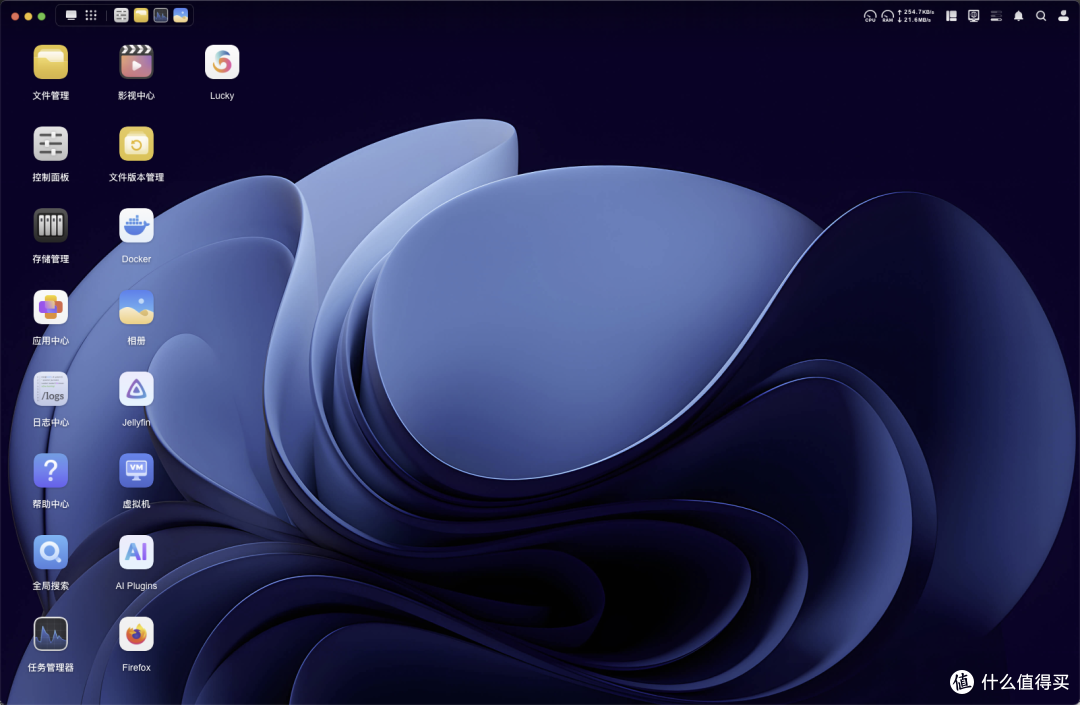The height and width of the screenshot is (705, 1080).
Task: Open the Lucky app icon
Action: (222, 63)
